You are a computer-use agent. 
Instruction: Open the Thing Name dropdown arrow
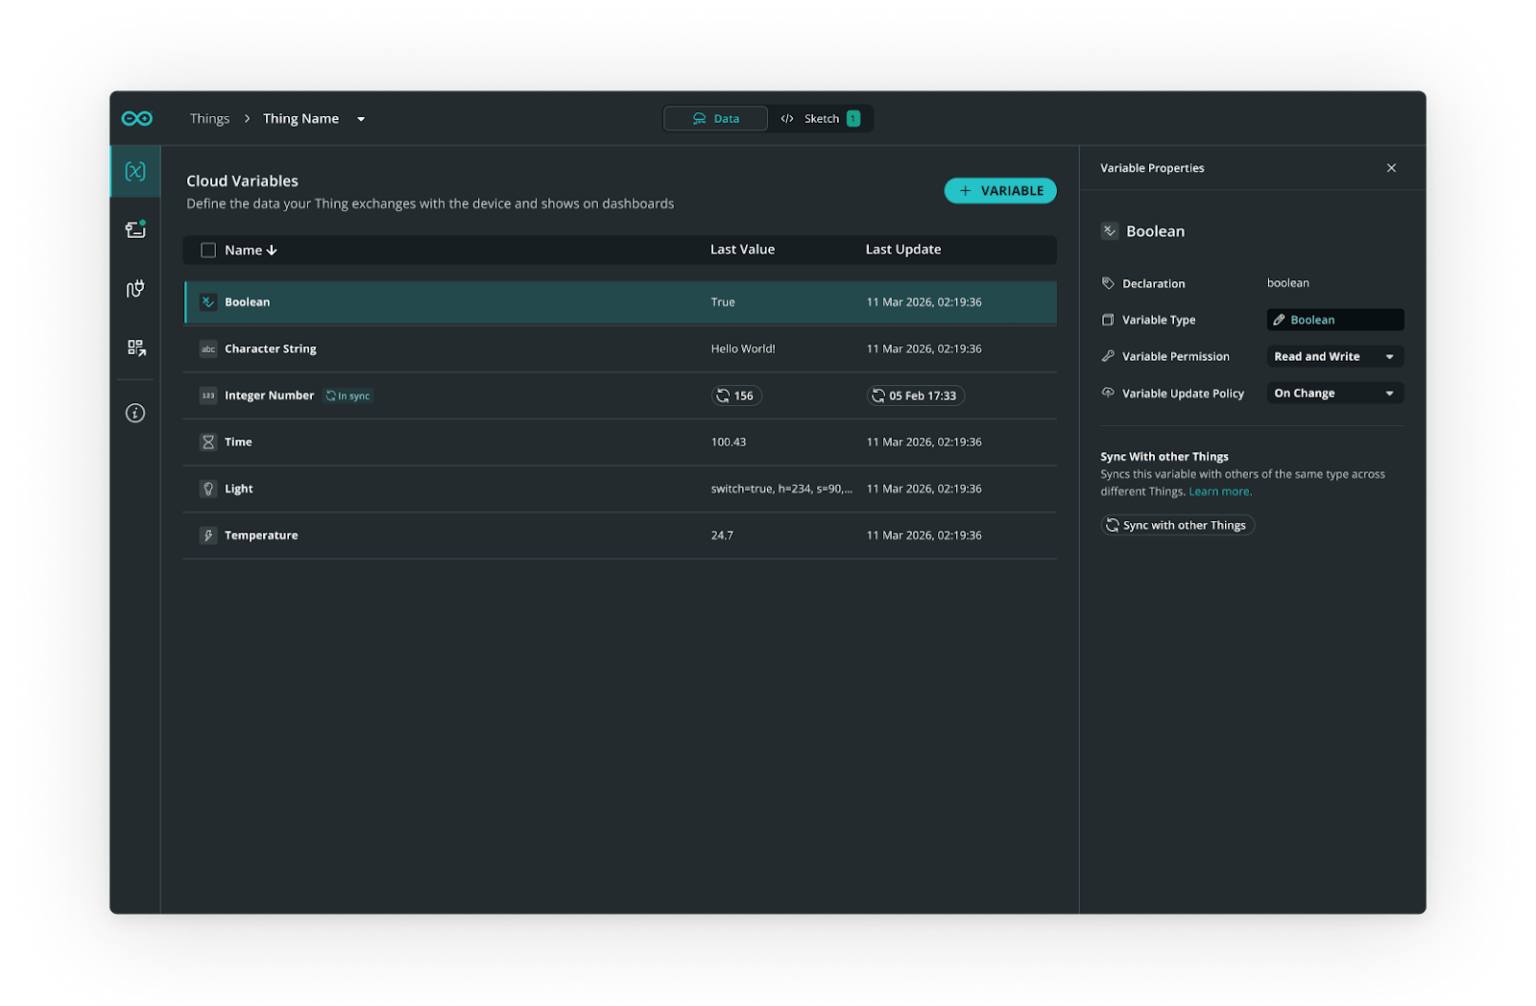(x=361, y=119)
